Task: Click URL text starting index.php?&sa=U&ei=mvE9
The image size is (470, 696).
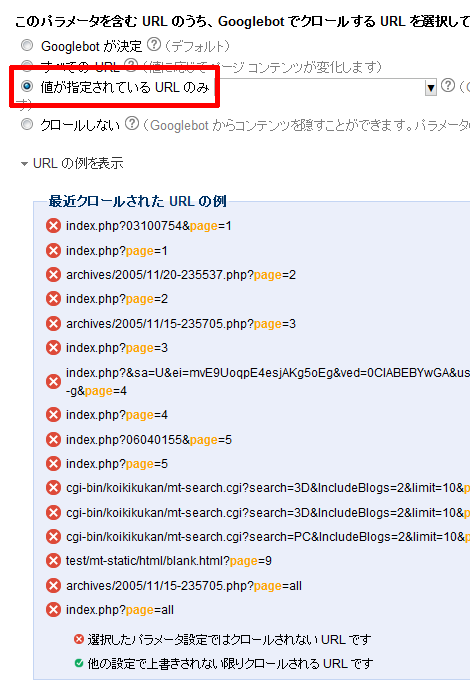Action: tap(268, 382)
